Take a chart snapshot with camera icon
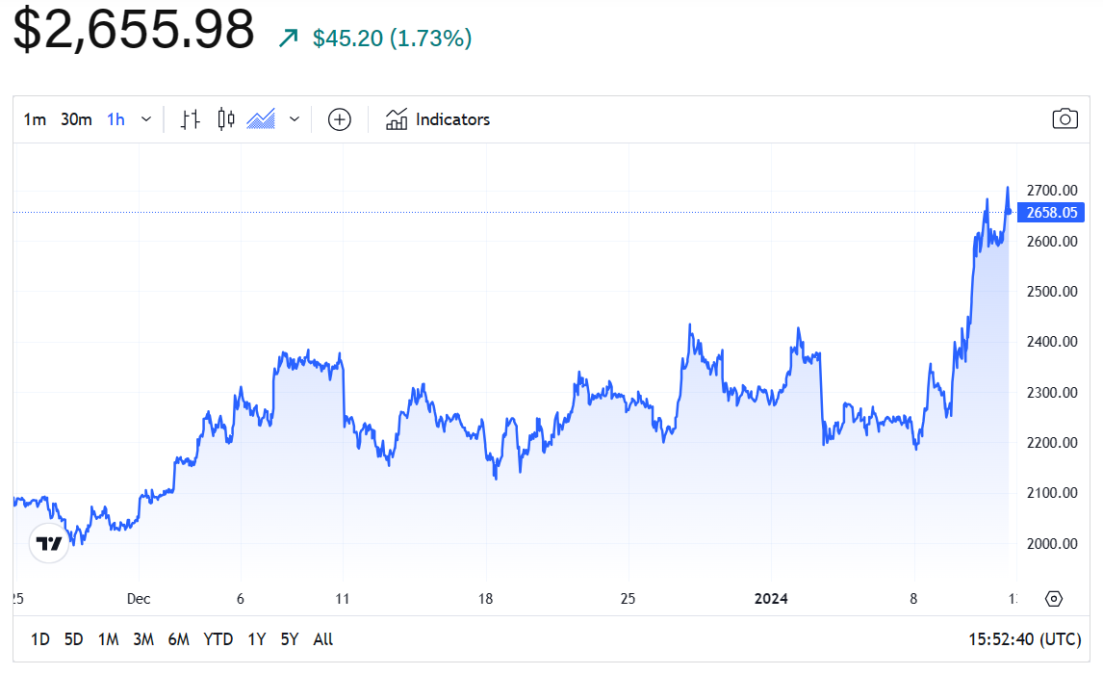1103x675 pixels. [x=1064, y=120]
